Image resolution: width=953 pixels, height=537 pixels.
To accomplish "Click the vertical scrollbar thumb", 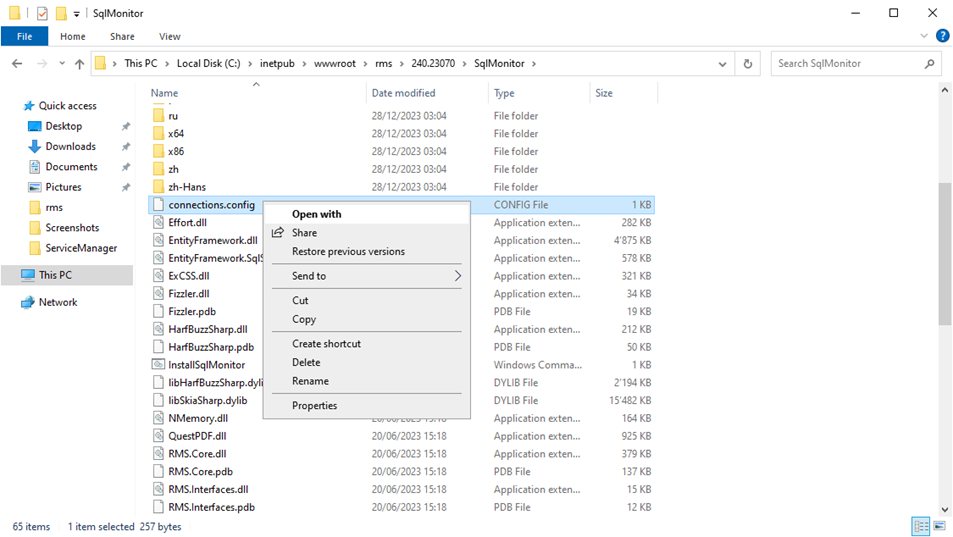I will [944, 254].
